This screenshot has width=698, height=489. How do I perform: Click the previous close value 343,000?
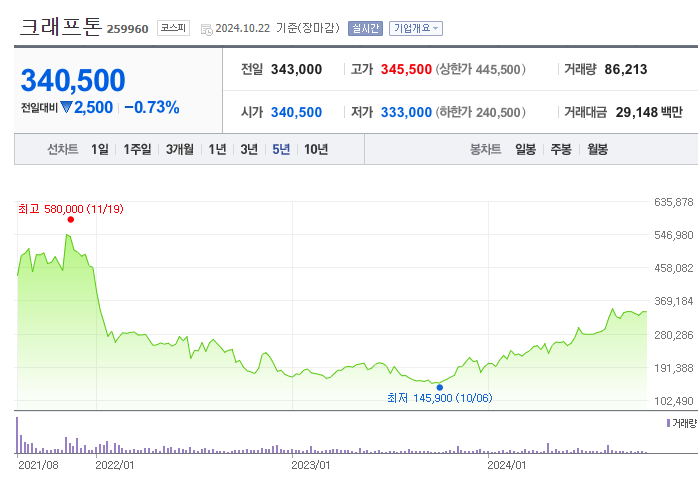pyautogui.click(x=296, y=69)
